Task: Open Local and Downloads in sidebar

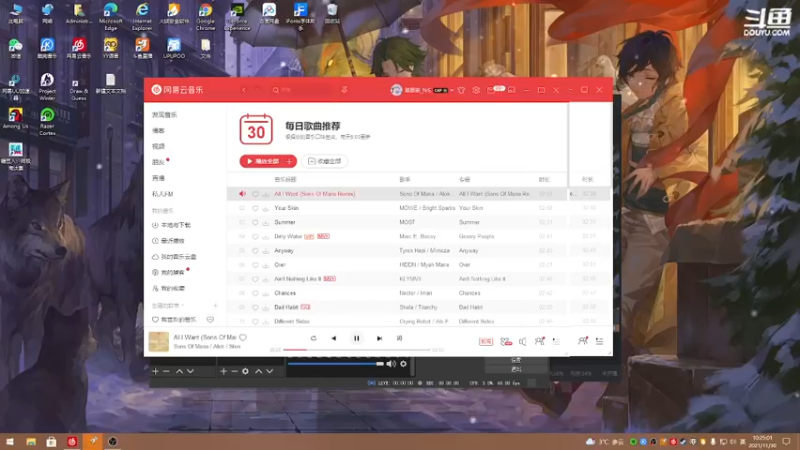Action: (171, 225)
